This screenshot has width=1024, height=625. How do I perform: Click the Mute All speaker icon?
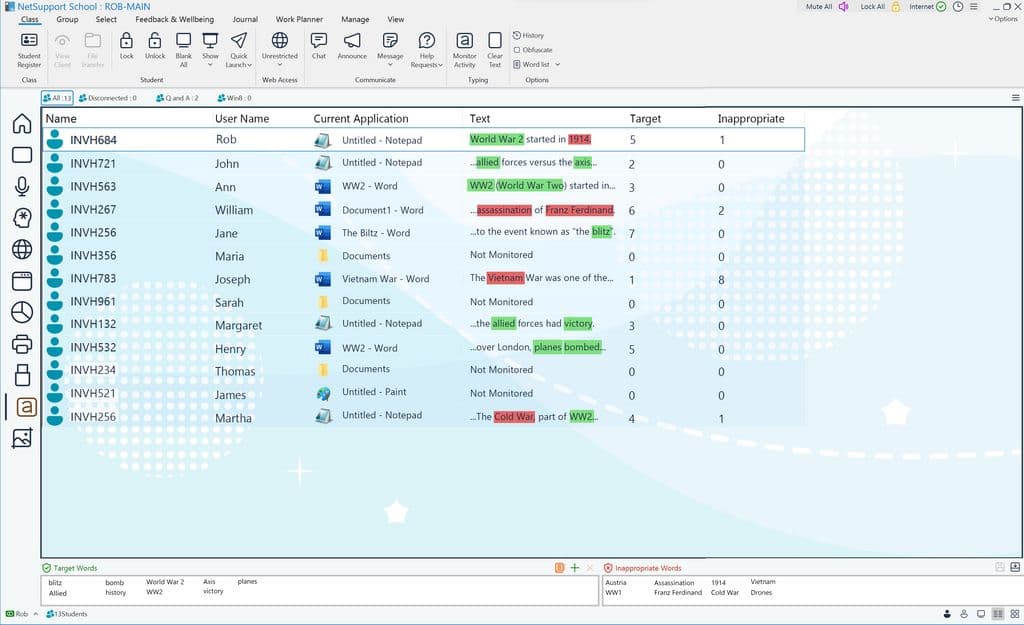tap(843, 7)
